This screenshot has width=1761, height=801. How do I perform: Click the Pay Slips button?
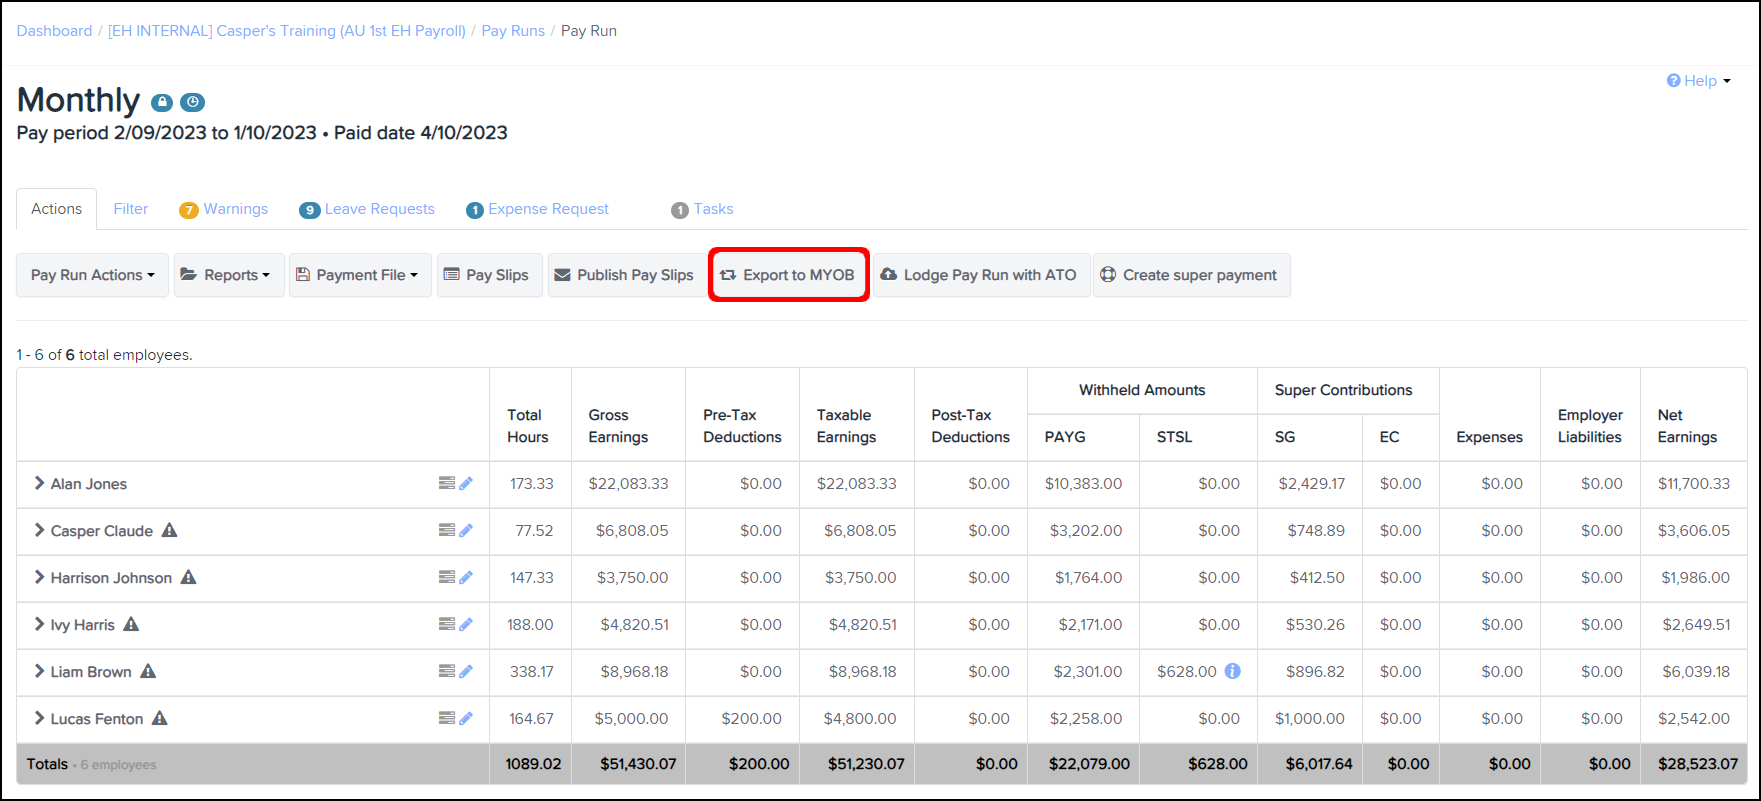point(490,275)
